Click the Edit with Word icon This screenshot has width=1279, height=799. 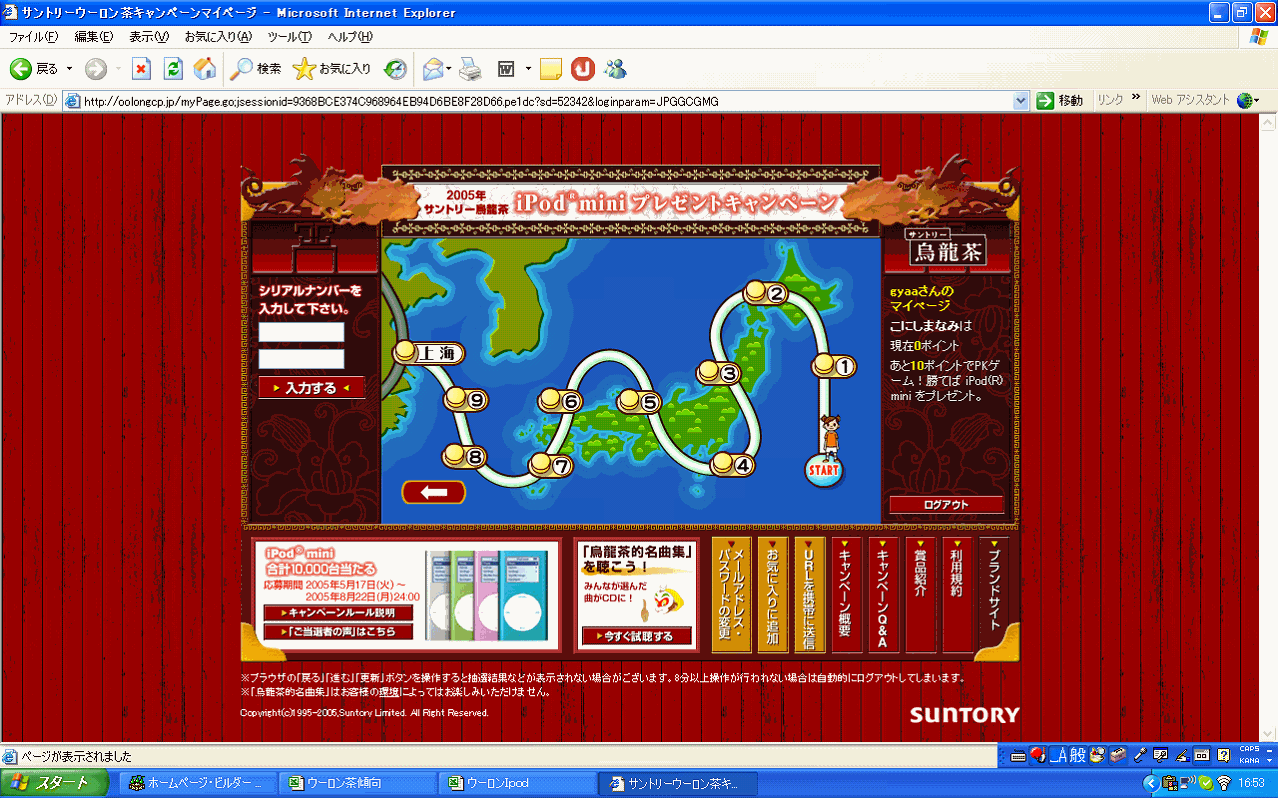click(x=507, y=69)
